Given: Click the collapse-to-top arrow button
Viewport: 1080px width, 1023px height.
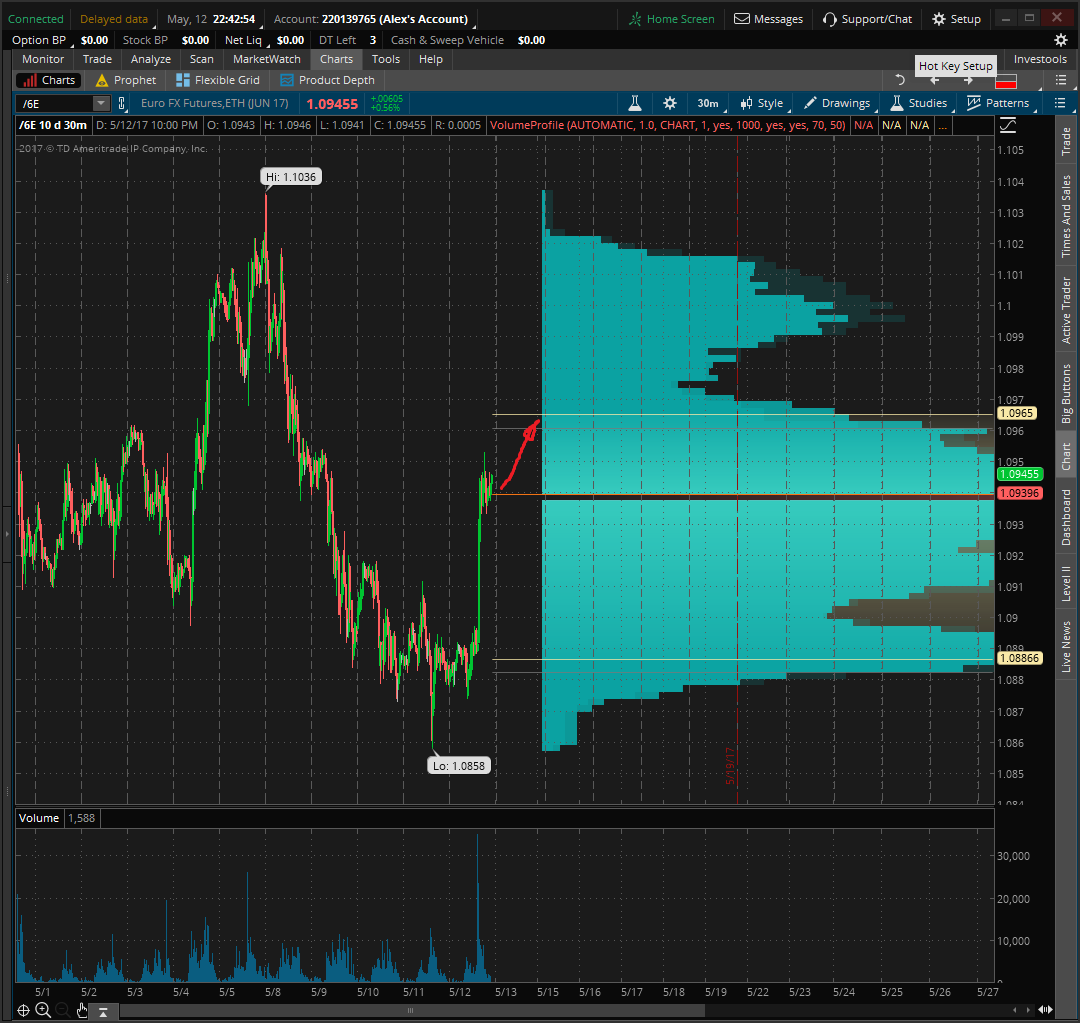Looking at the screenshot, I should click(103, 1011).
